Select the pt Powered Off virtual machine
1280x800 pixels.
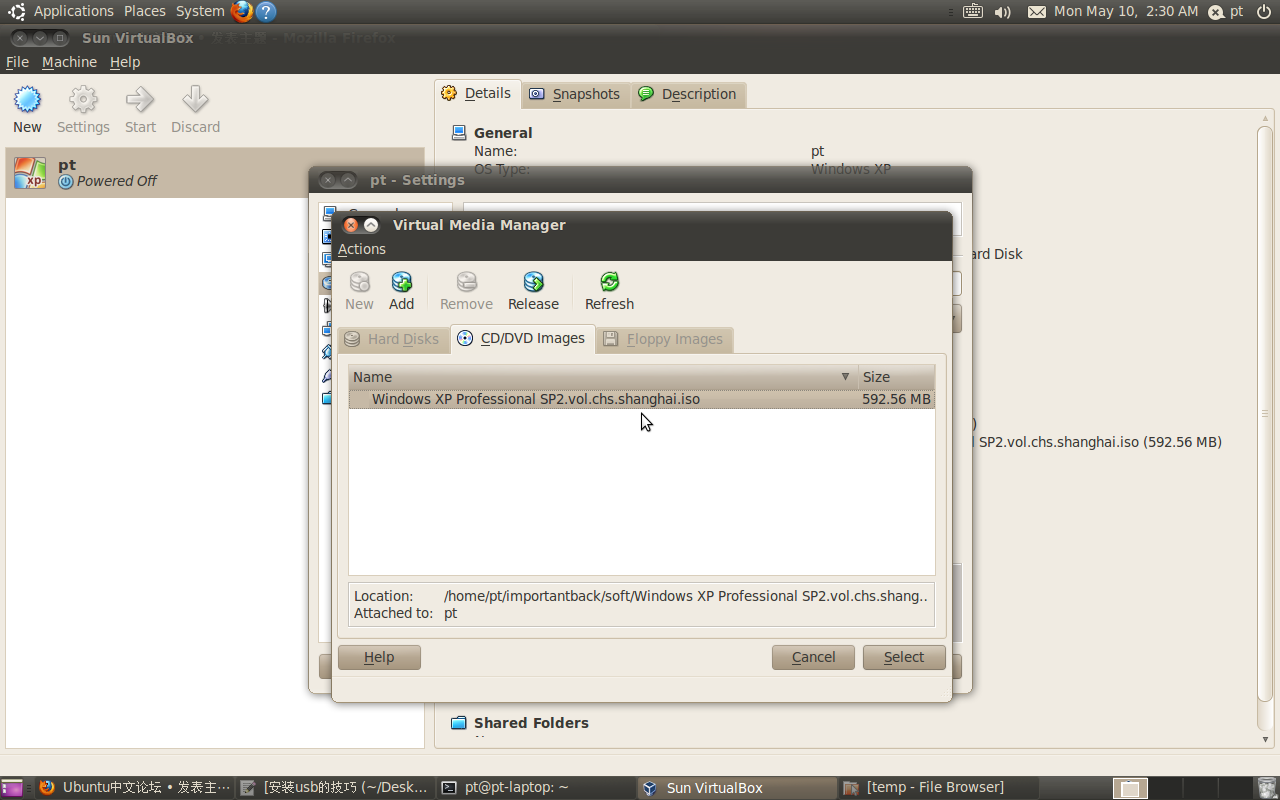[215, 173]
